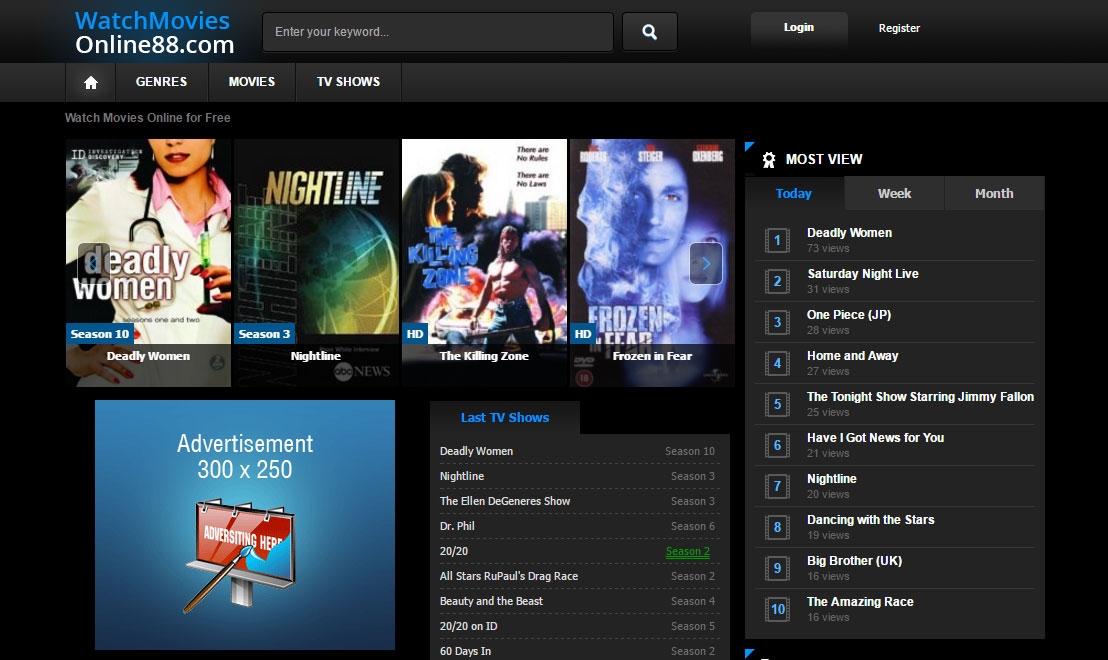Image resolution: width=1108 pixels, height=660 pixels.
Task: Click the green Season 2 link for 20/20
Action: pos(688,551)
